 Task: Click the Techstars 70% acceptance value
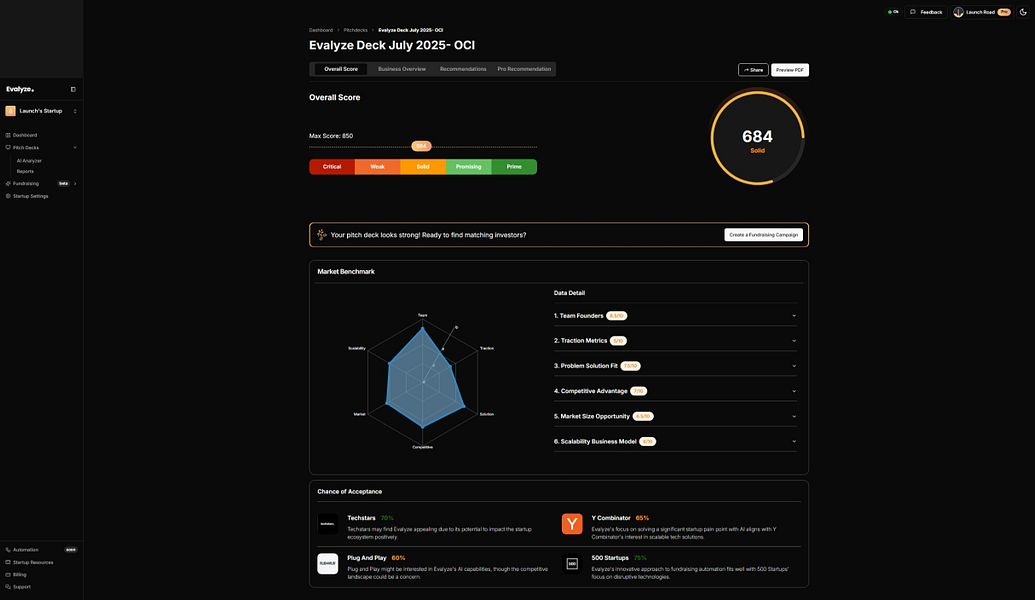click(x=387, y=518)
